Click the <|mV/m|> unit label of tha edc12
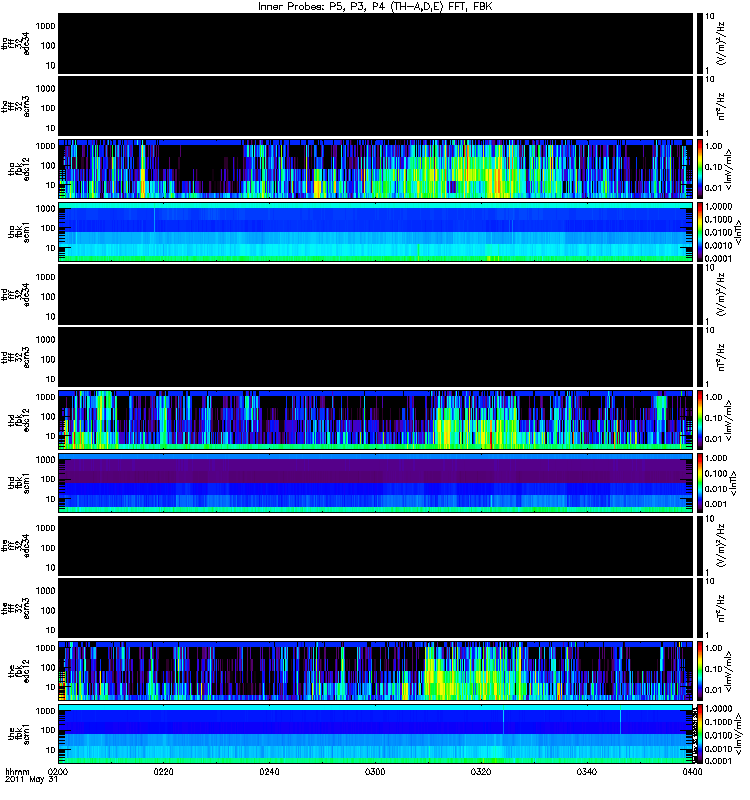The height and width of the screenshot is (800, 750). tap(729, 170)
